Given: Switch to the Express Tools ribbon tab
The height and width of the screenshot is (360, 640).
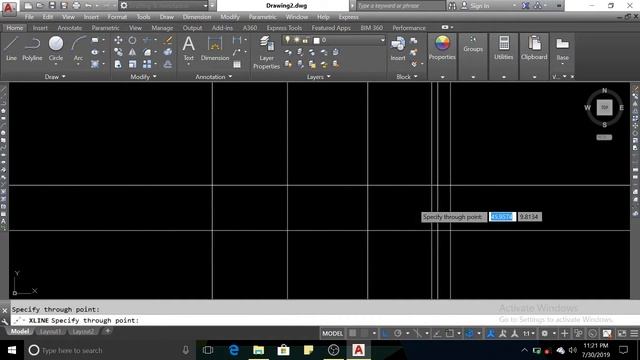Looking at the screenshot, I should 284,28.
